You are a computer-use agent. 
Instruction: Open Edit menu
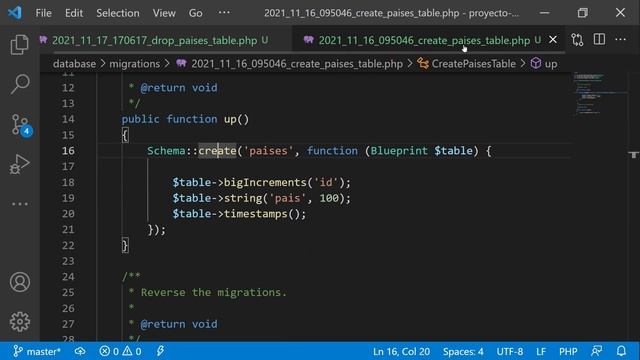click(74, 13)
